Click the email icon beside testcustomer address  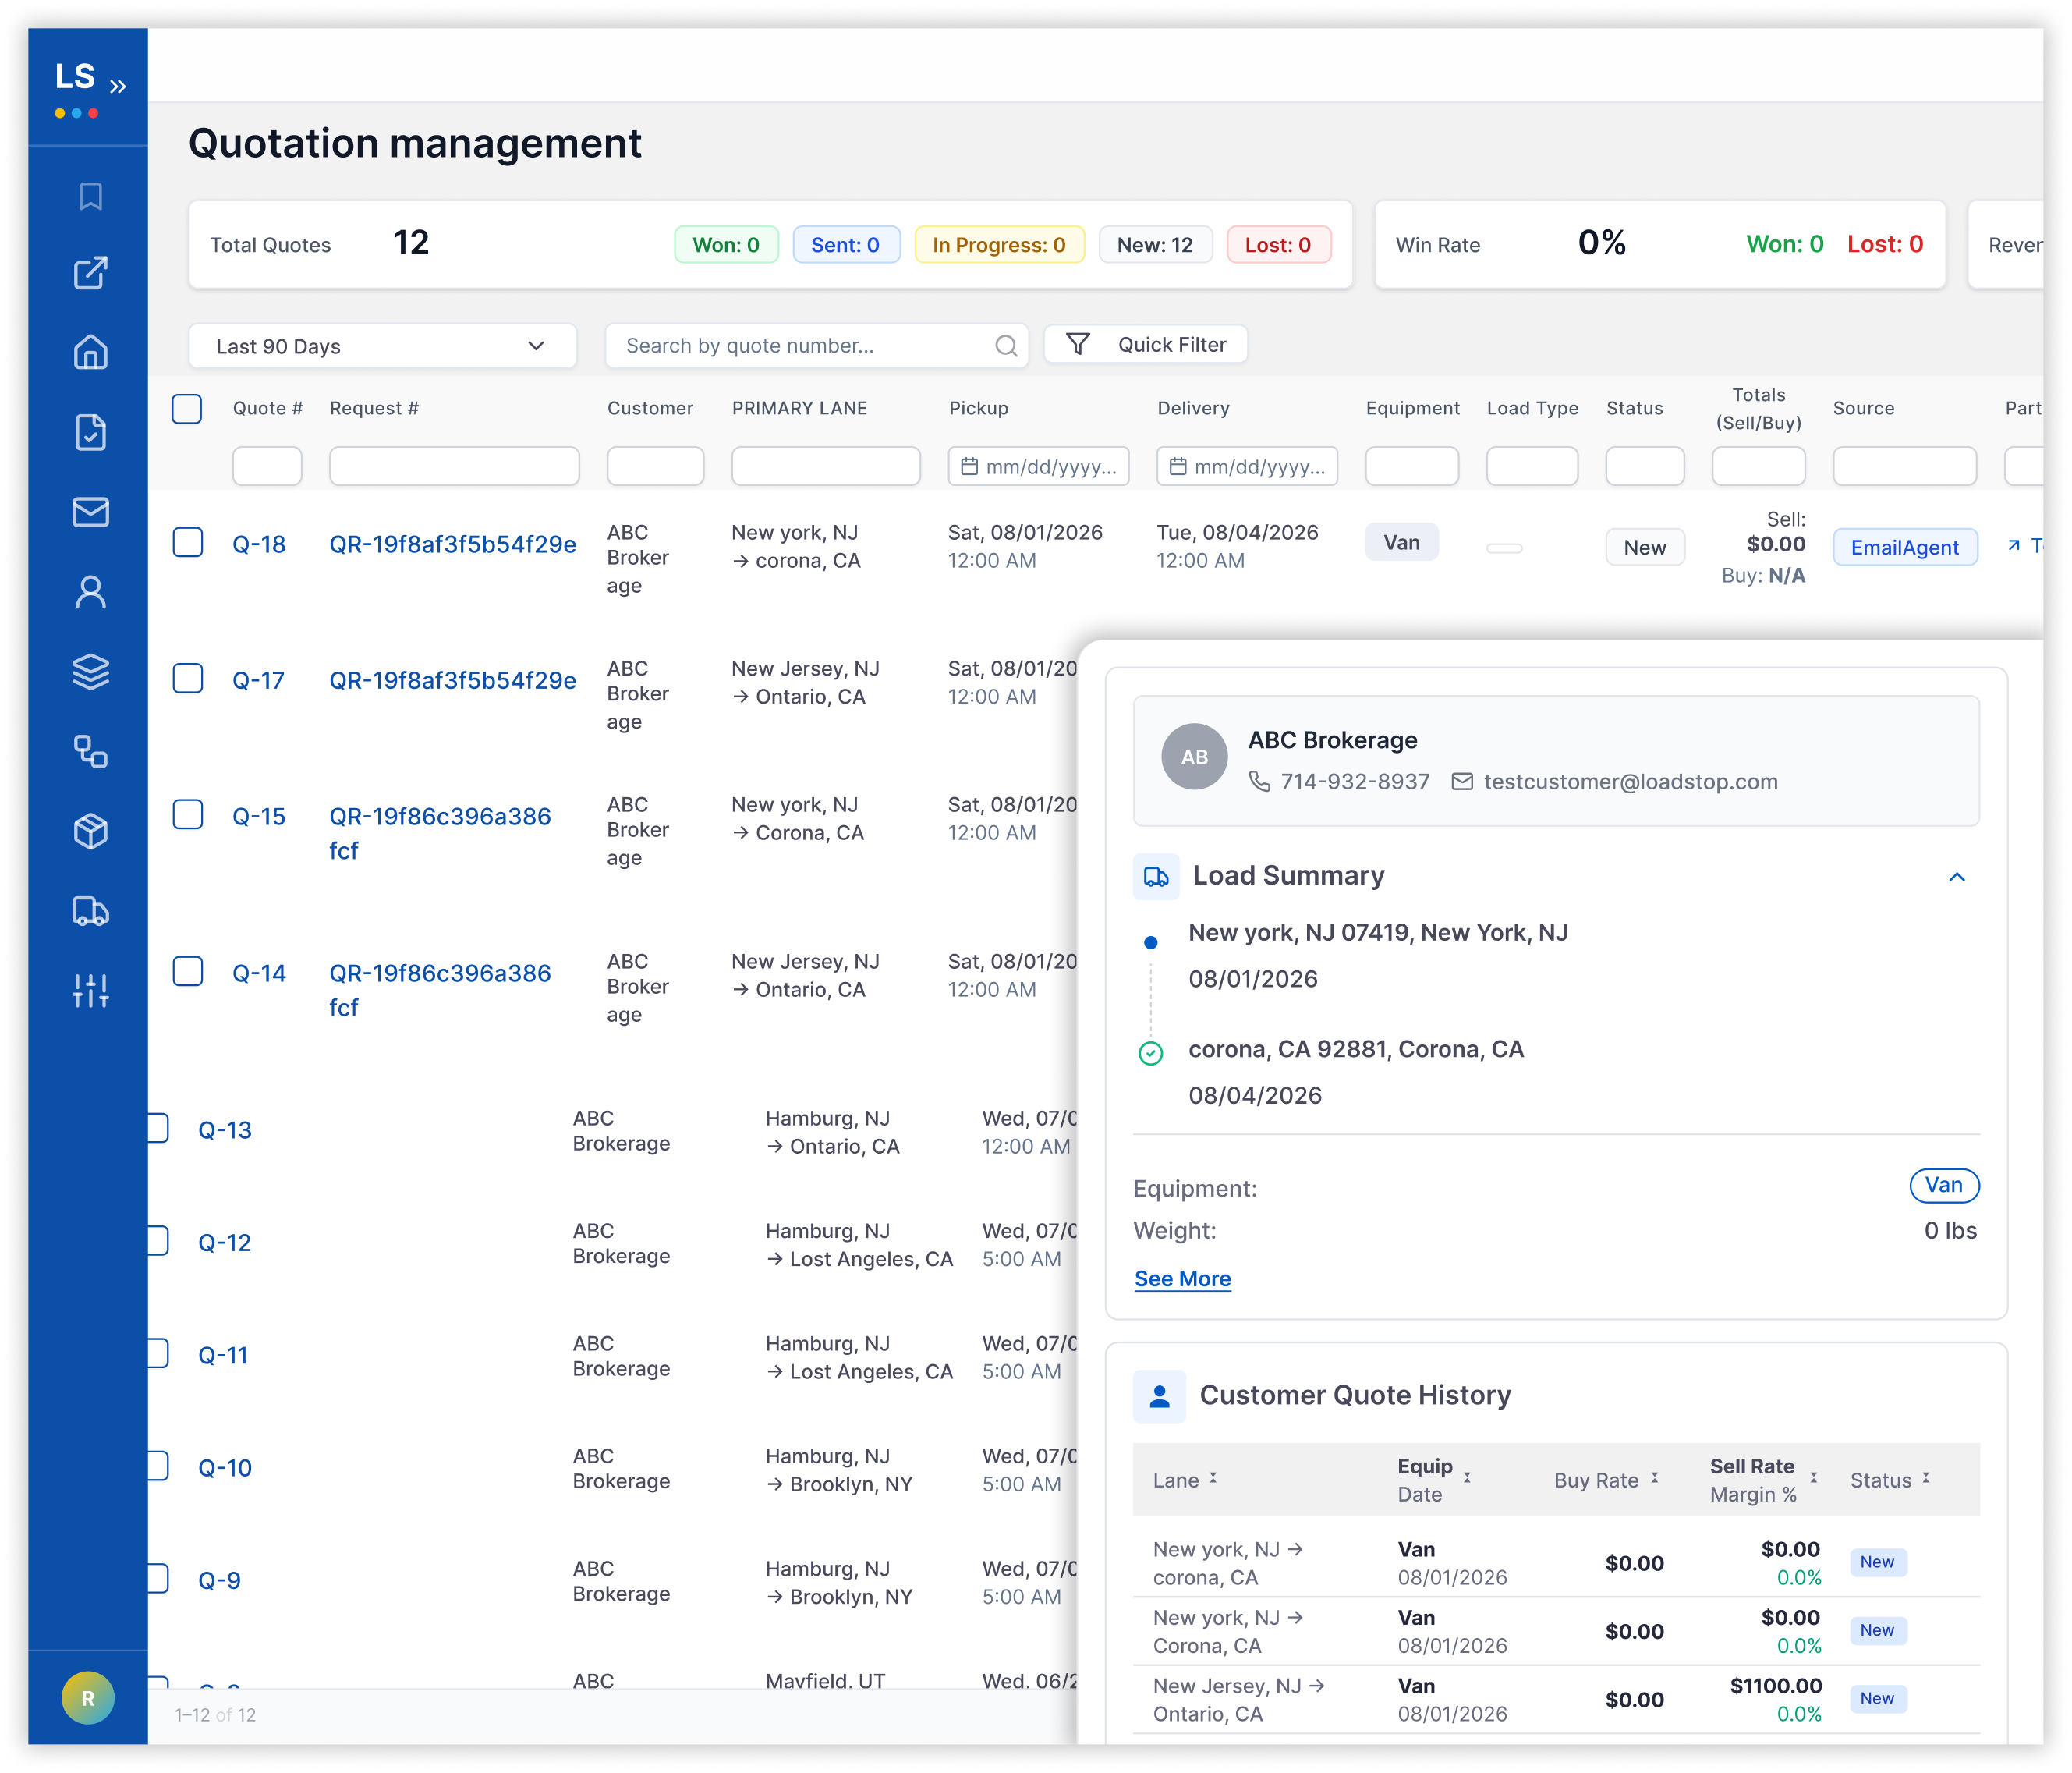(x=1462, y=782)
